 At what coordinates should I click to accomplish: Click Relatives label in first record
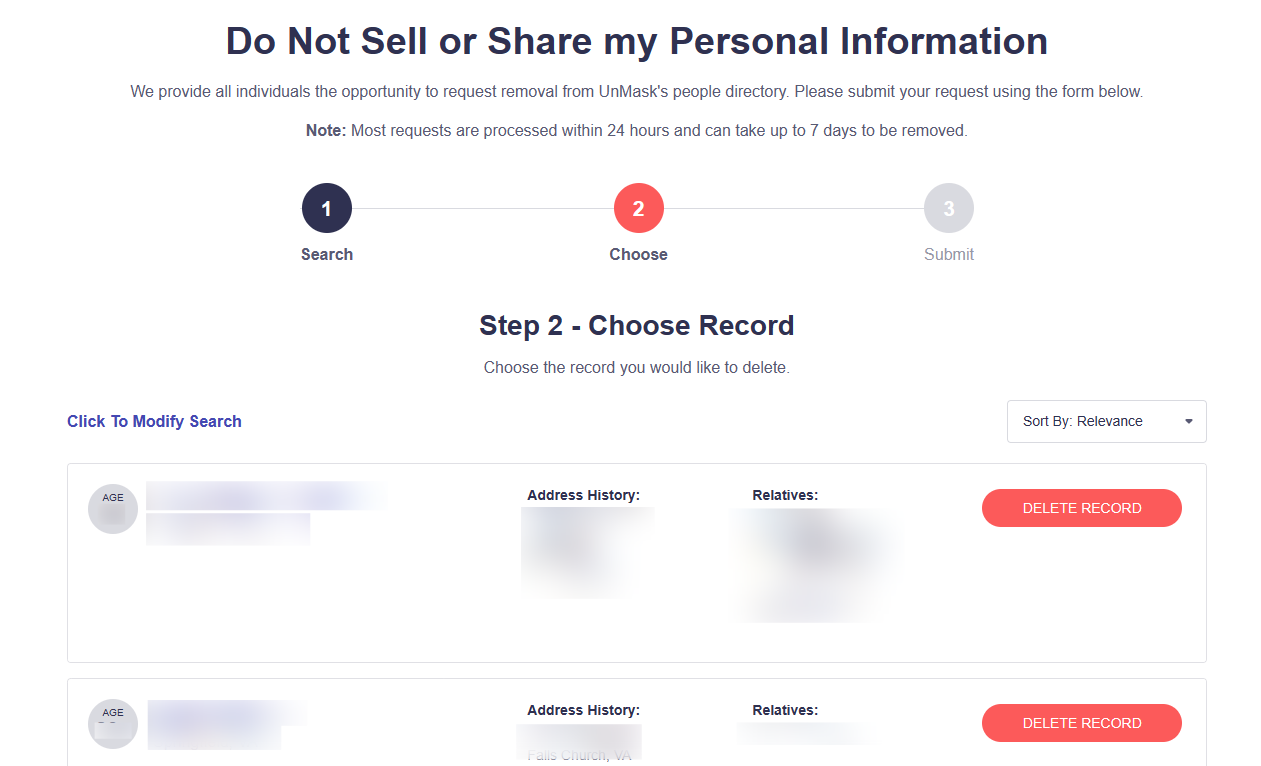785,495
